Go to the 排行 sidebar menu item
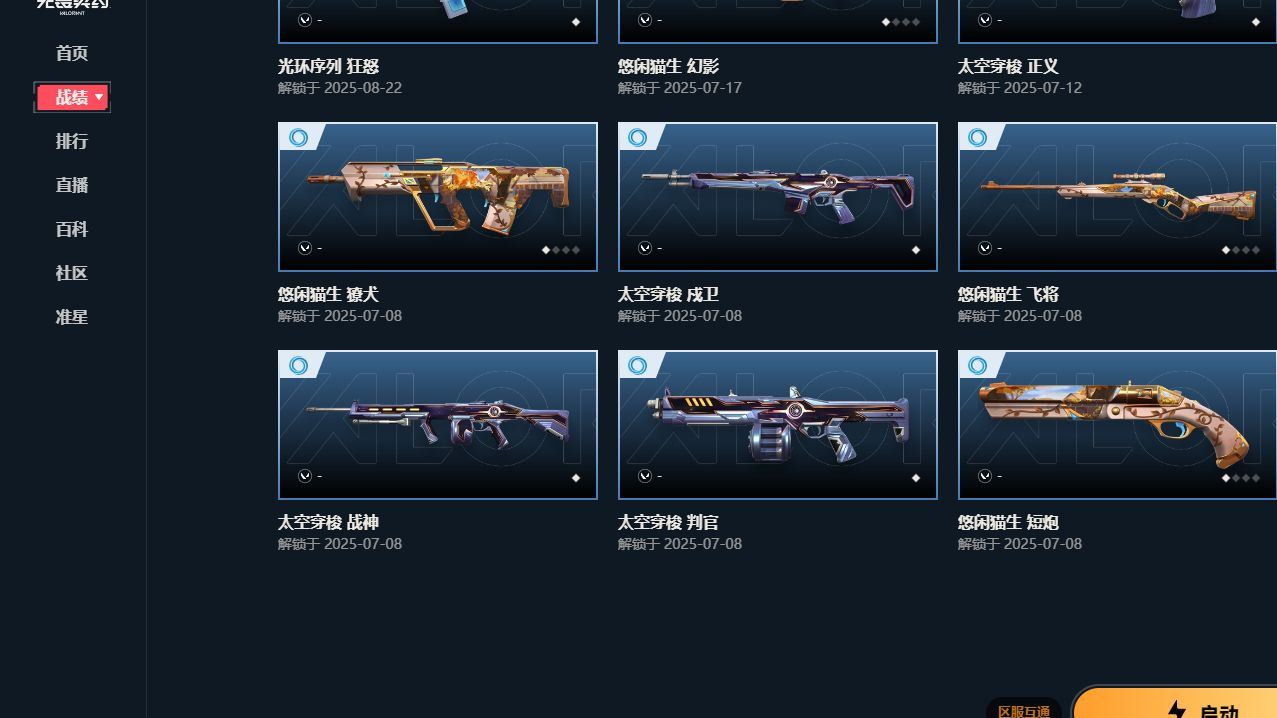This screenshot has height=718, width=1277. [72, 141]
